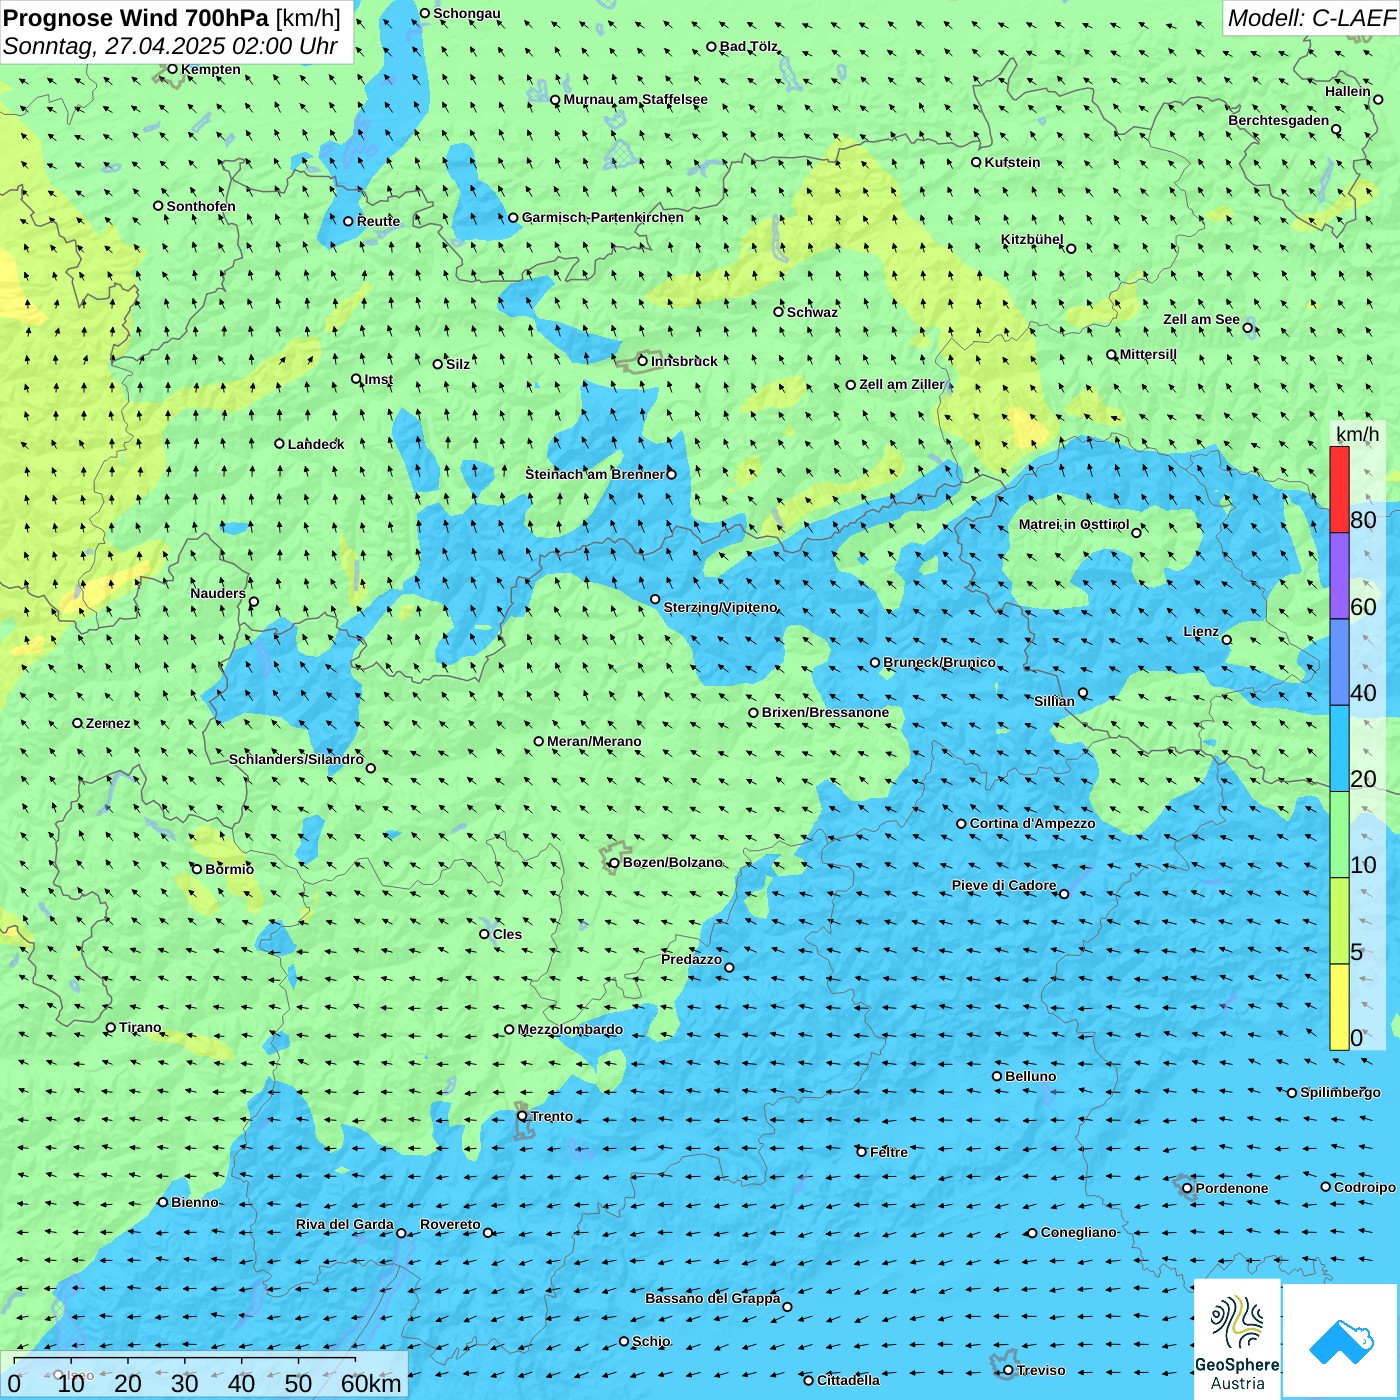1400x1400 pixels.
Task: Click the Cortina d'Ampezzo label
Action: 1032,823
